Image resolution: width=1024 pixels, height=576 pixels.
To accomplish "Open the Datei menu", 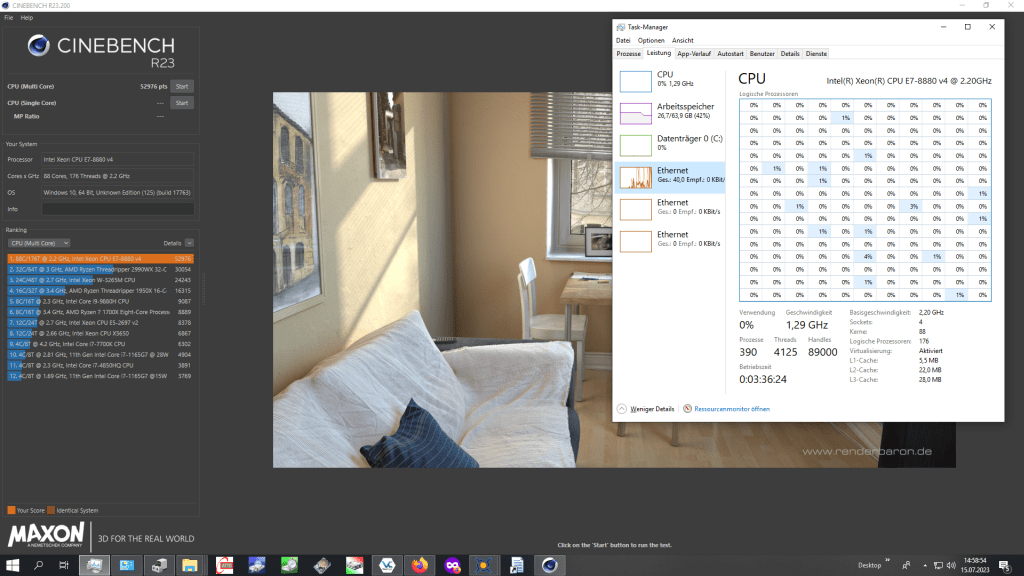I will [x=623, y=40].
